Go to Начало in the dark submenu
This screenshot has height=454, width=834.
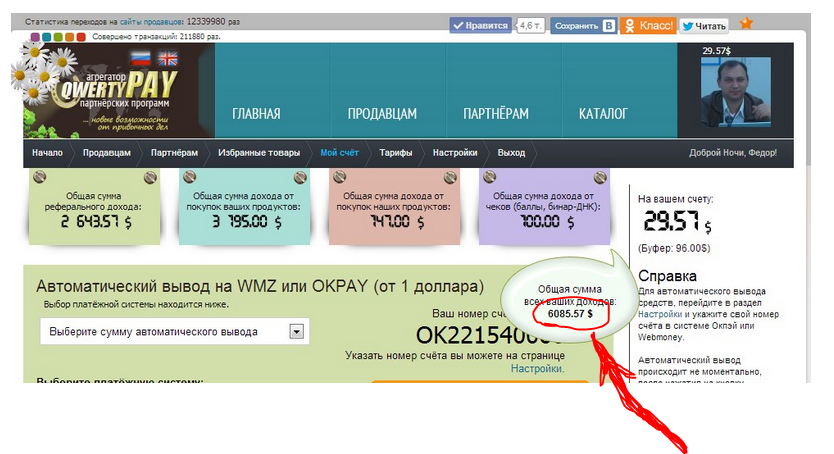click(47, 153)
